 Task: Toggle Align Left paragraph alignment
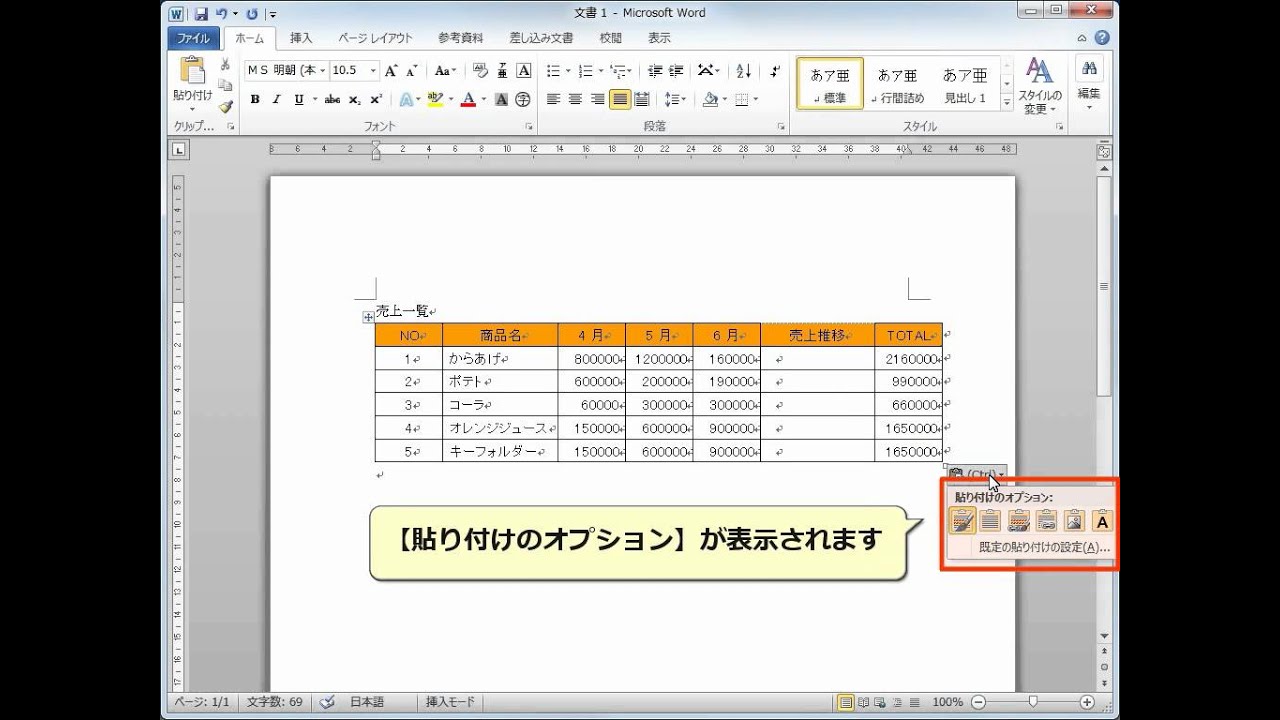point(554,99)
